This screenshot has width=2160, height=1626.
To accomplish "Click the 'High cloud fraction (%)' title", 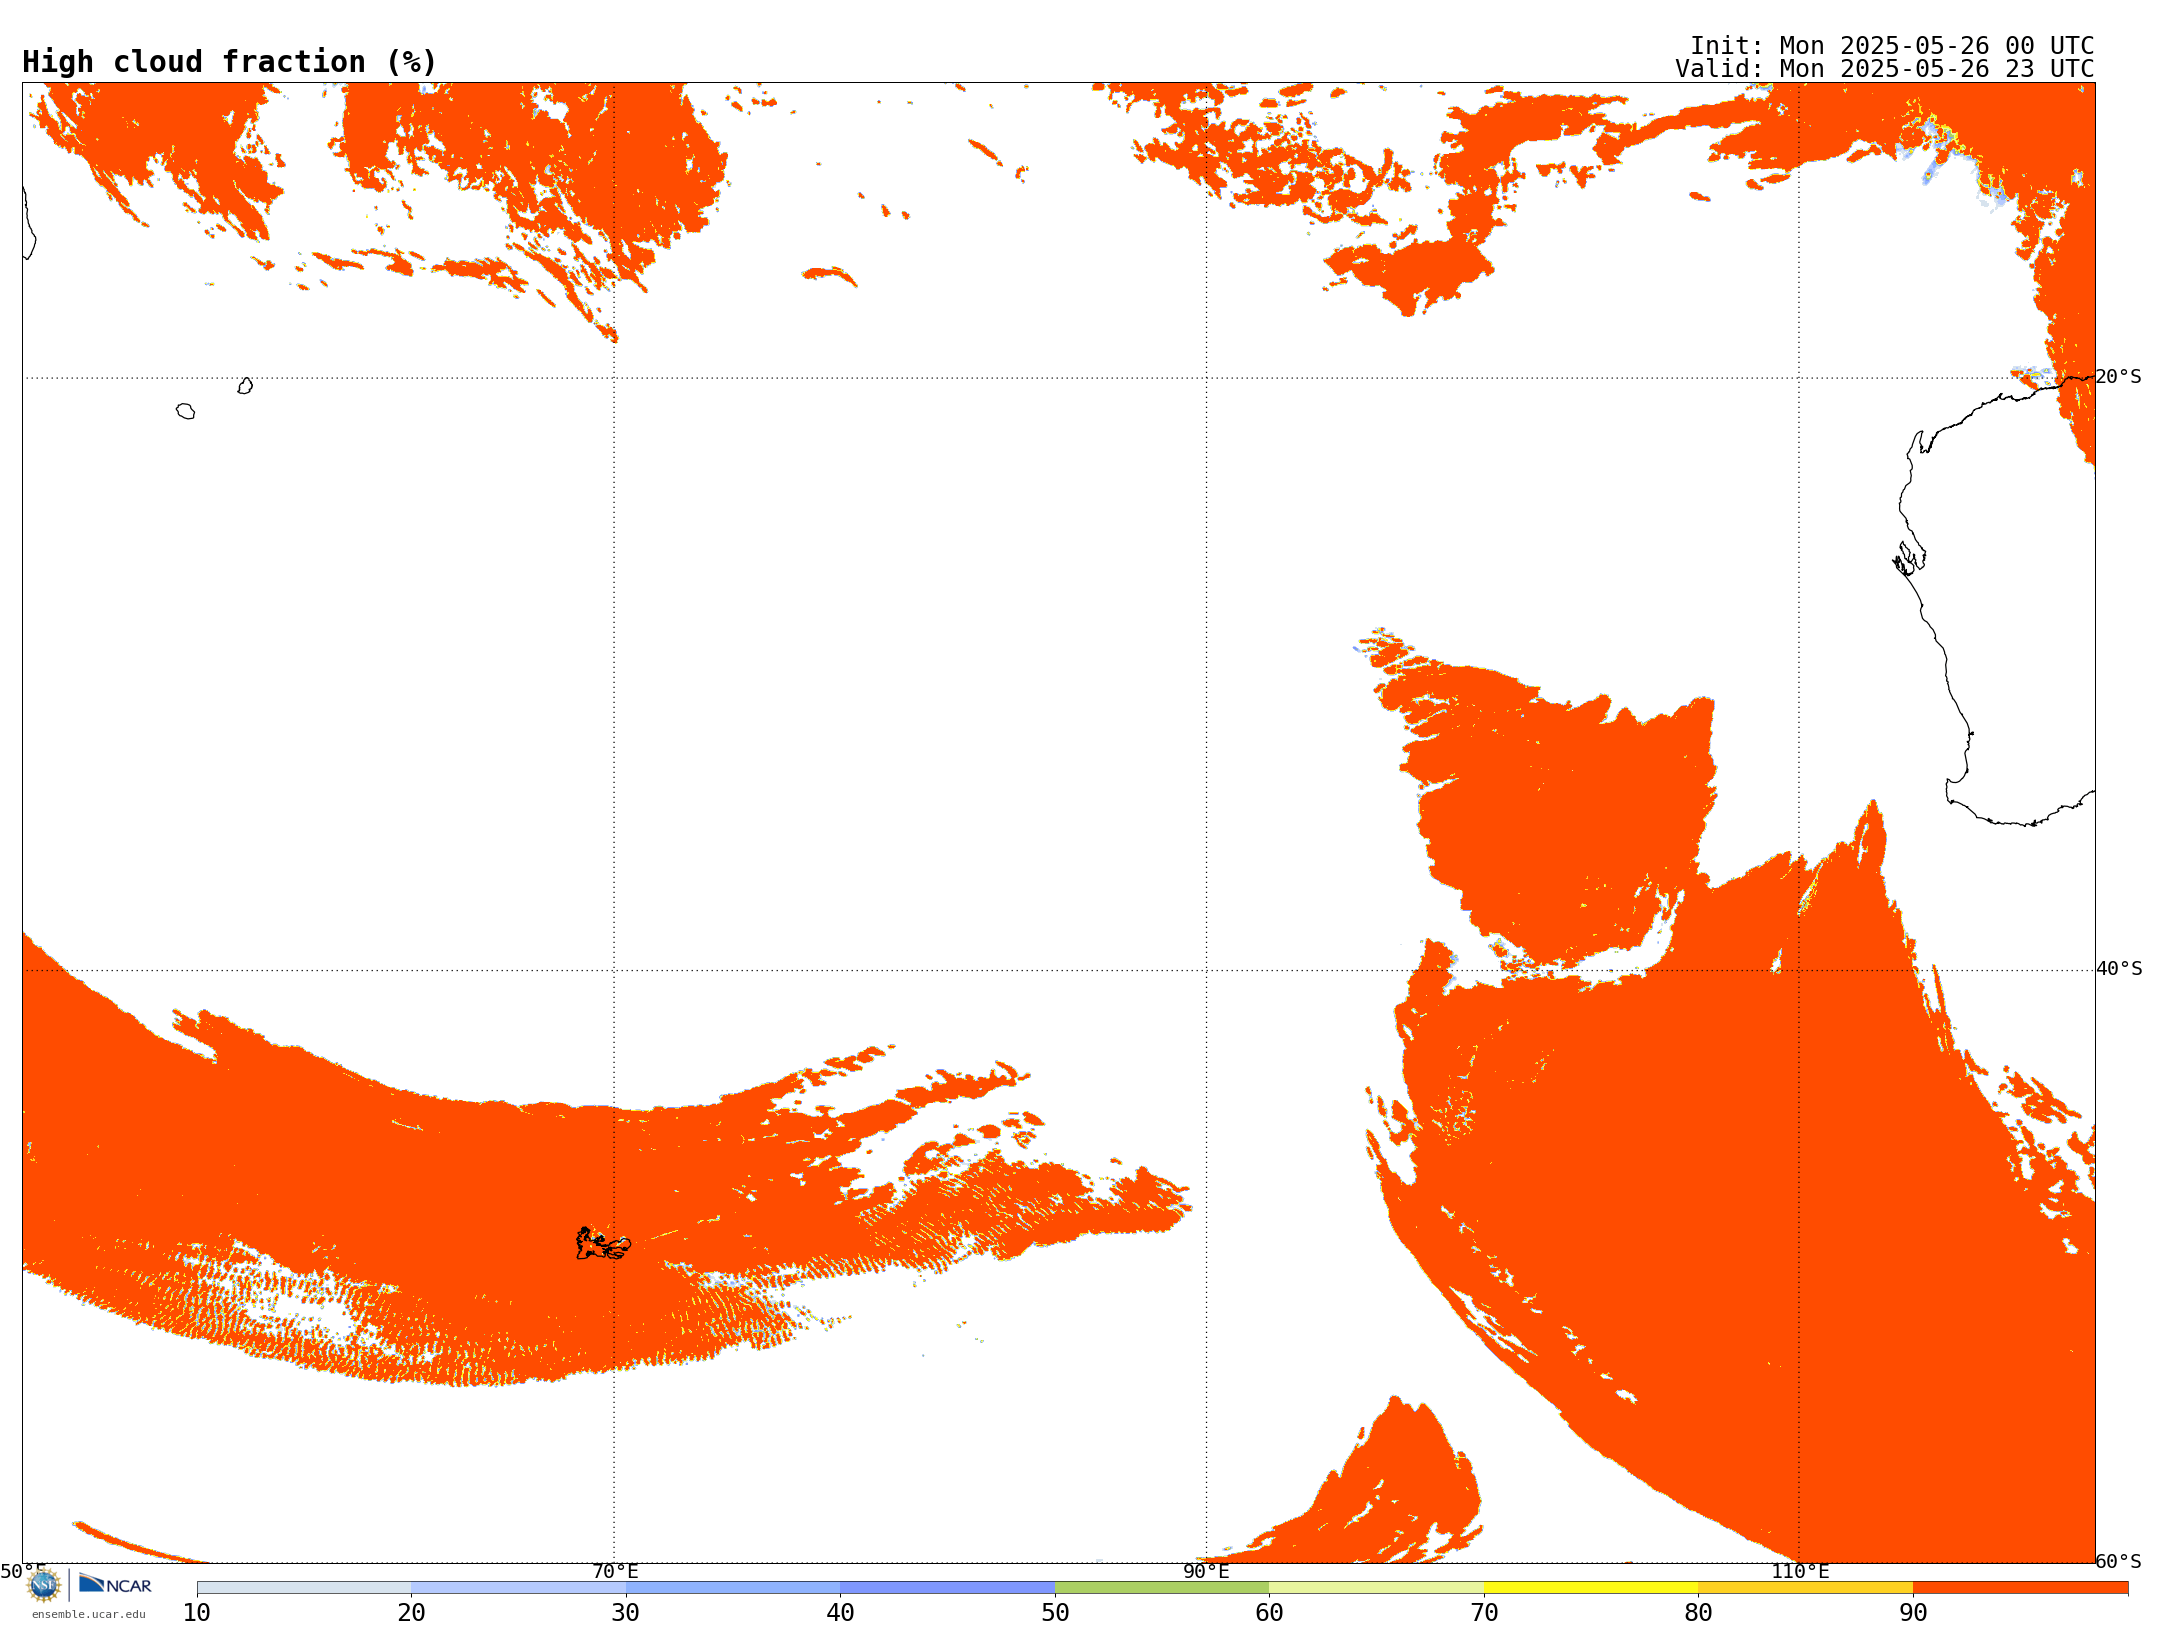I will coord(229,62).
